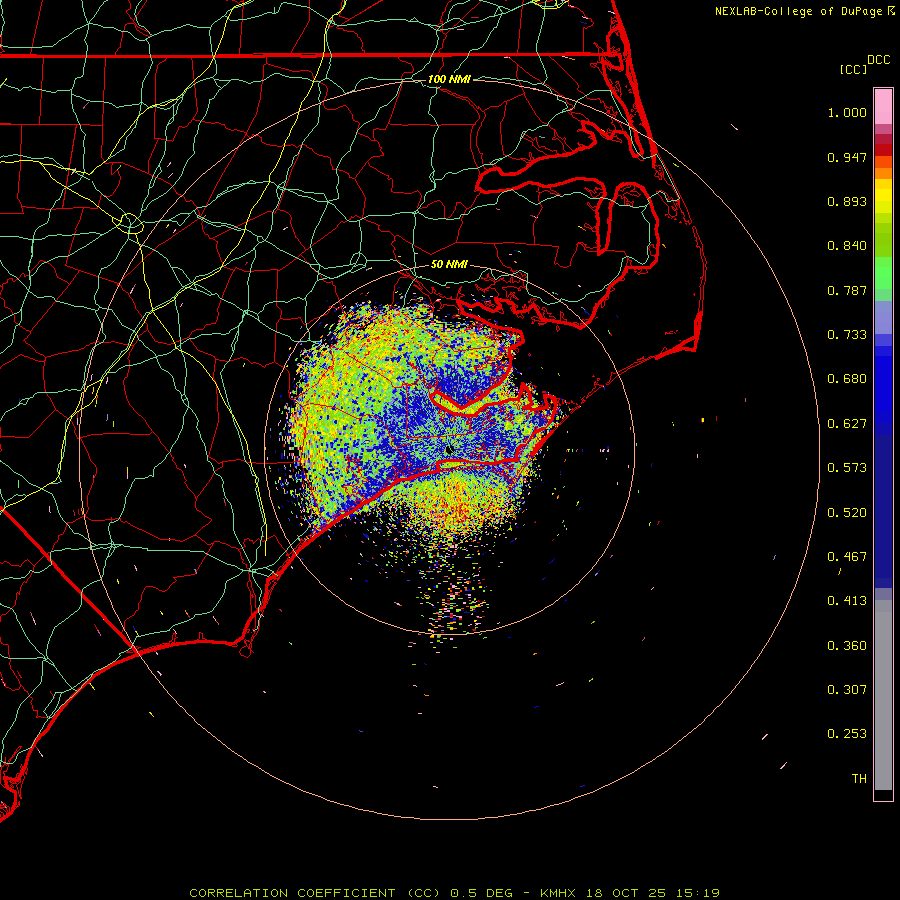Click the 0.413 scale value
This screenshot has width=900, height=900.
pyautogui.click(x=847, y=601)
